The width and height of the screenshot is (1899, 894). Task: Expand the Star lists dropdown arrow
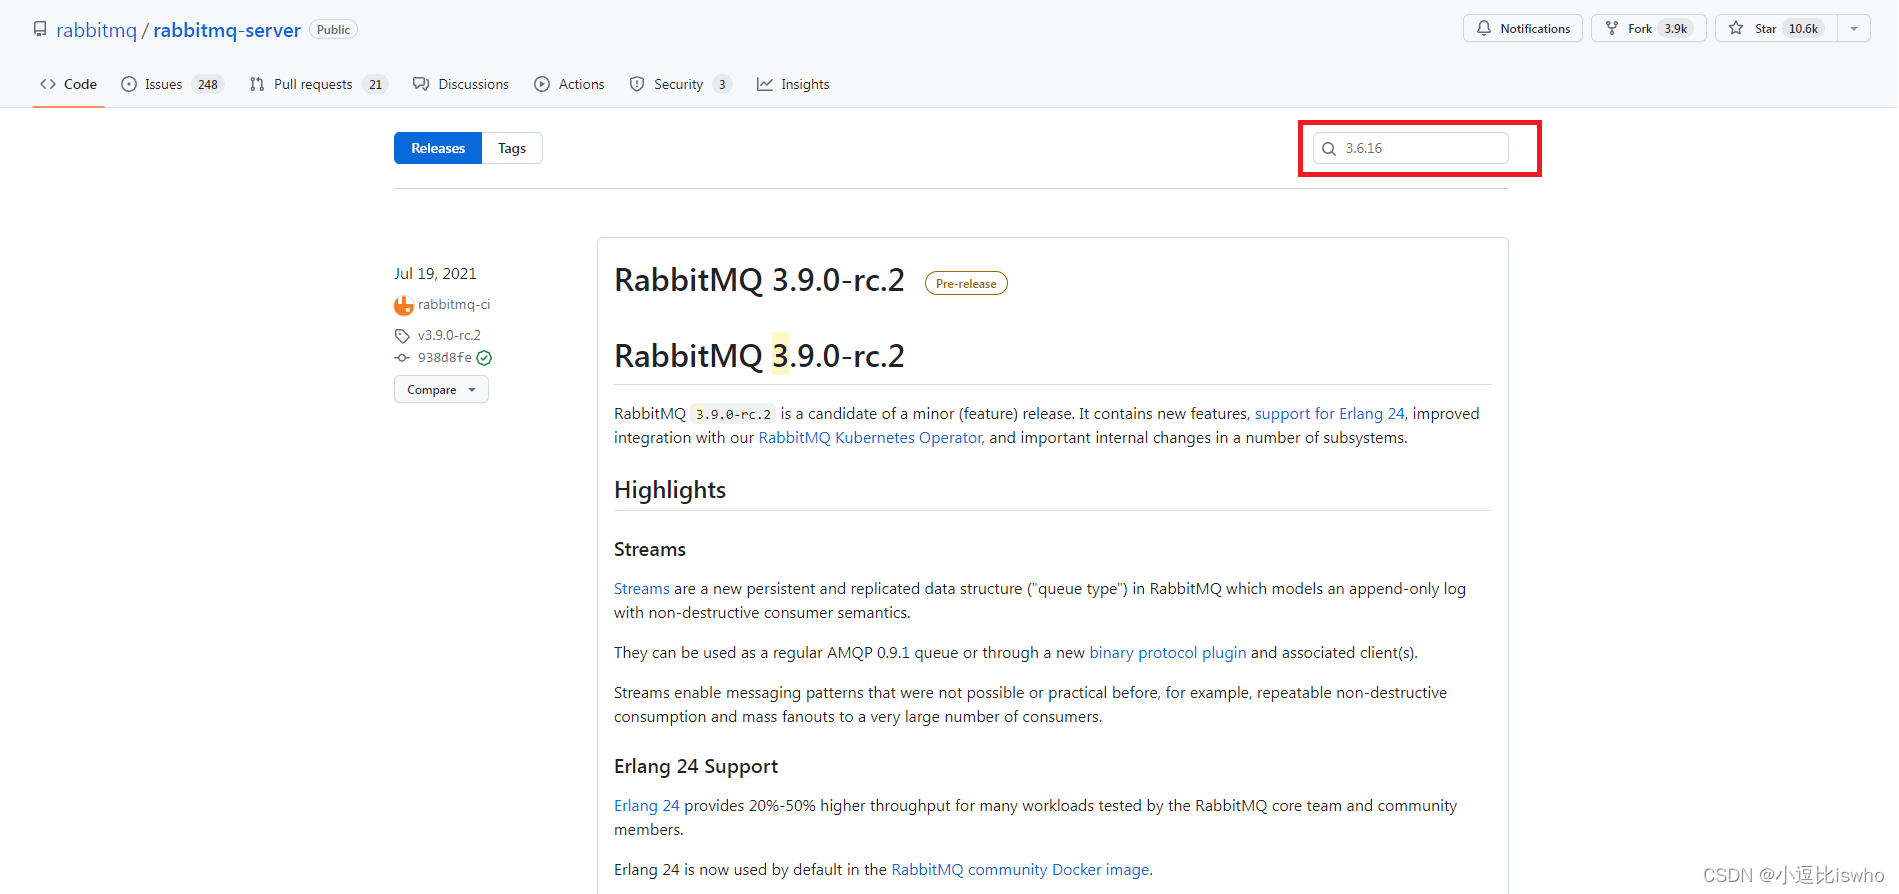(1854, 28)
